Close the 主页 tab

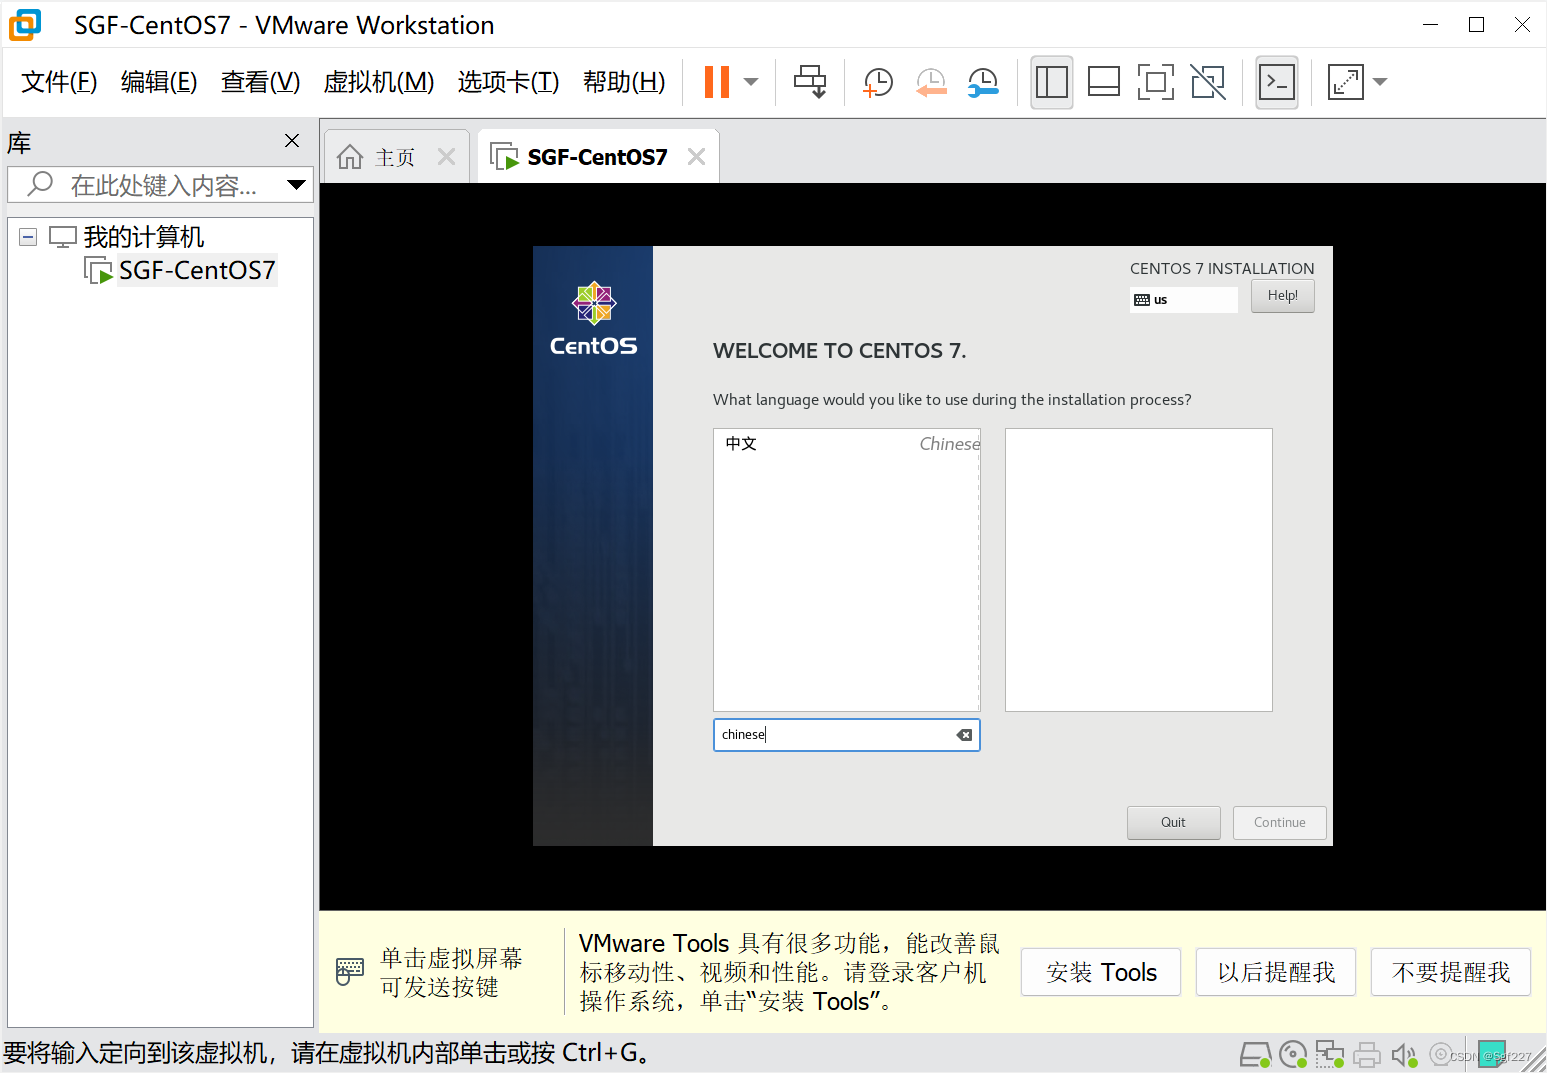[447, 157]
